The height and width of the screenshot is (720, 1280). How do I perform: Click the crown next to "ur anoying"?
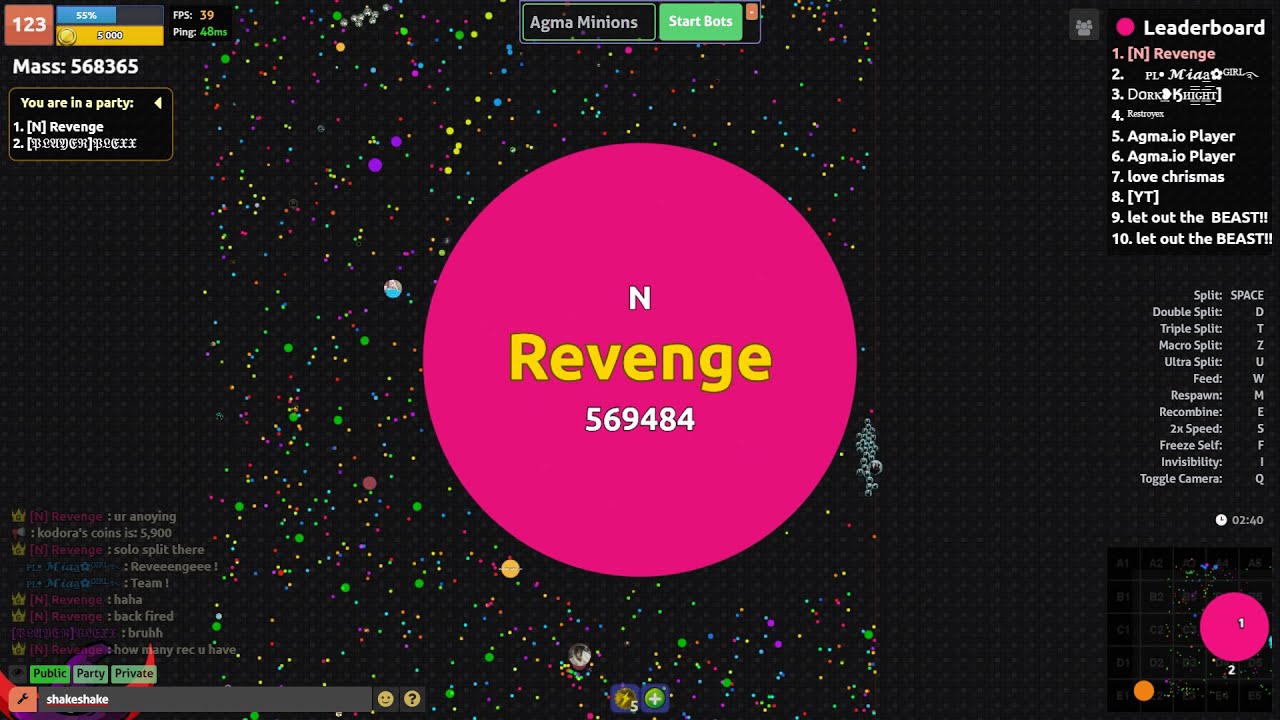click(18, 516)
